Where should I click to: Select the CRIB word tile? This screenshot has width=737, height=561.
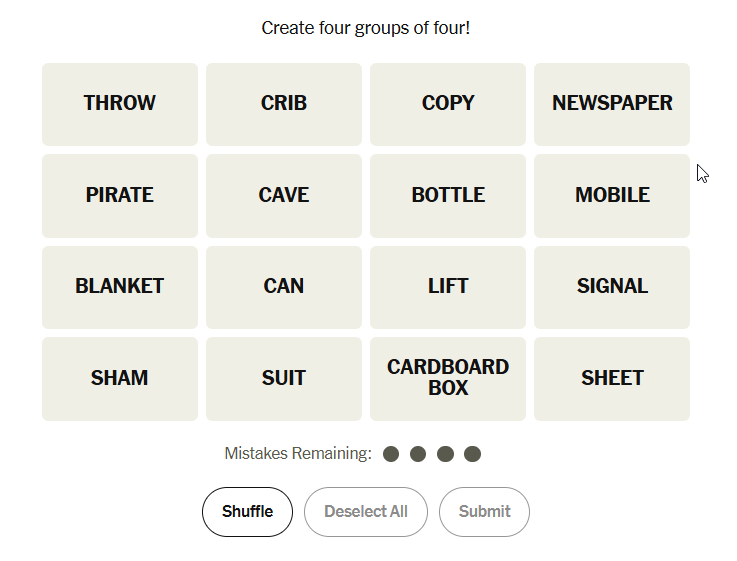(284, 104)
